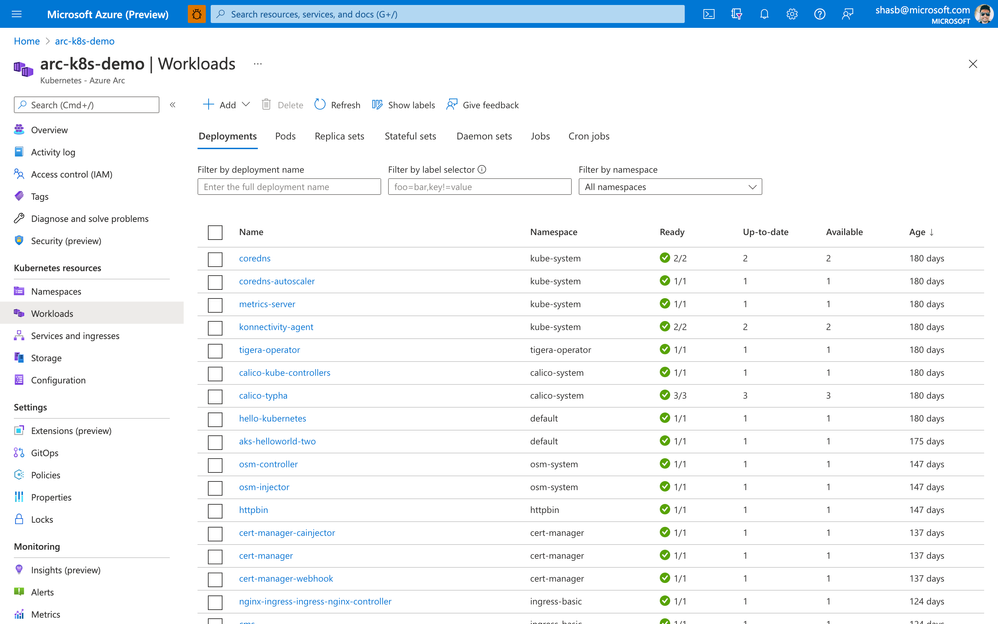Click the top search resources box
The height and width of the screenshot is (624, 998).
[x=447, y=14]
